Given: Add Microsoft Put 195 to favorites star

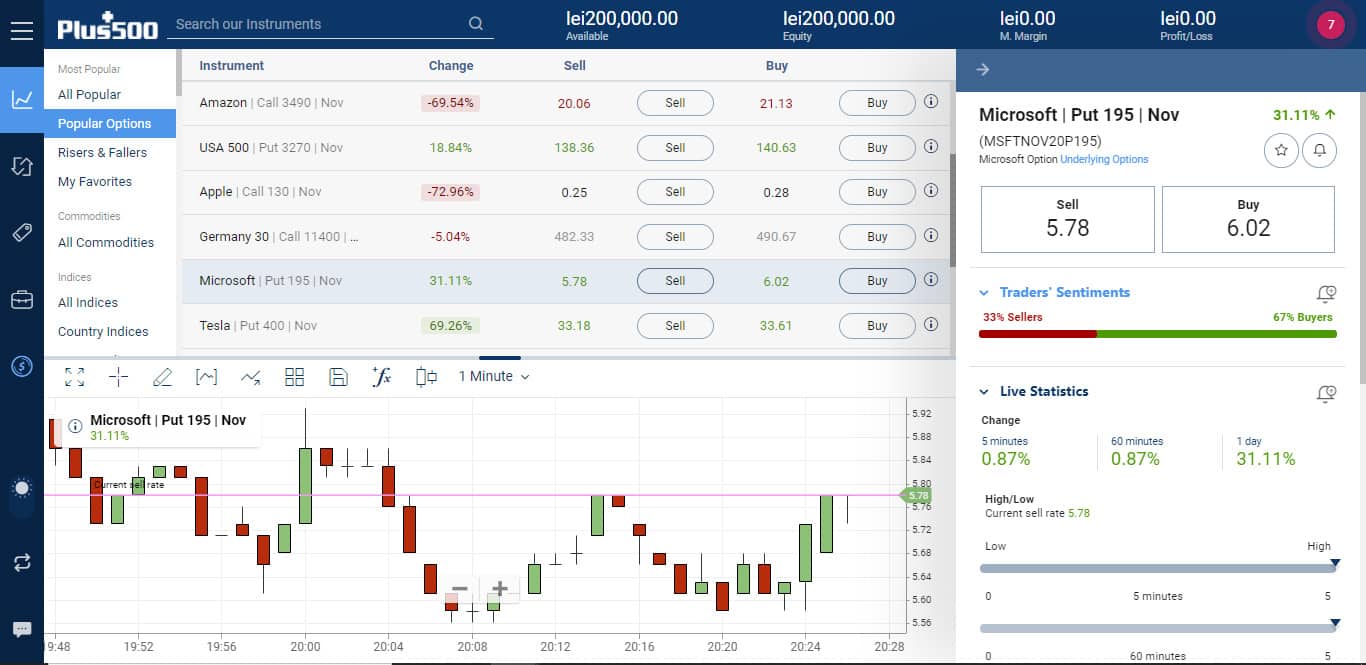Looking at the screenshot, I should 1281,150.
